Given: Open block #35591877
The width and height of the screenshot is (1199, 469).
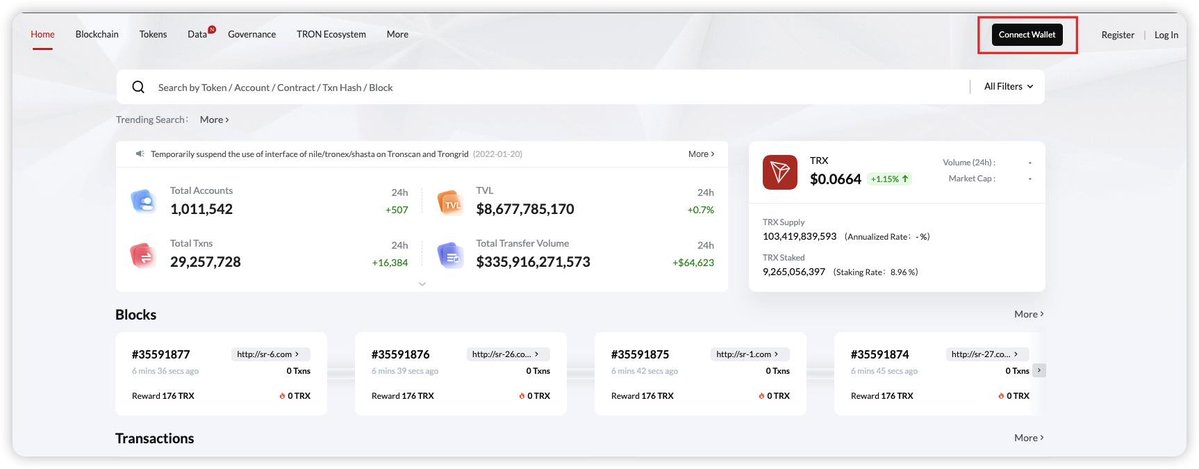Looking at the screenshot, I should click(x=161, y=354).
